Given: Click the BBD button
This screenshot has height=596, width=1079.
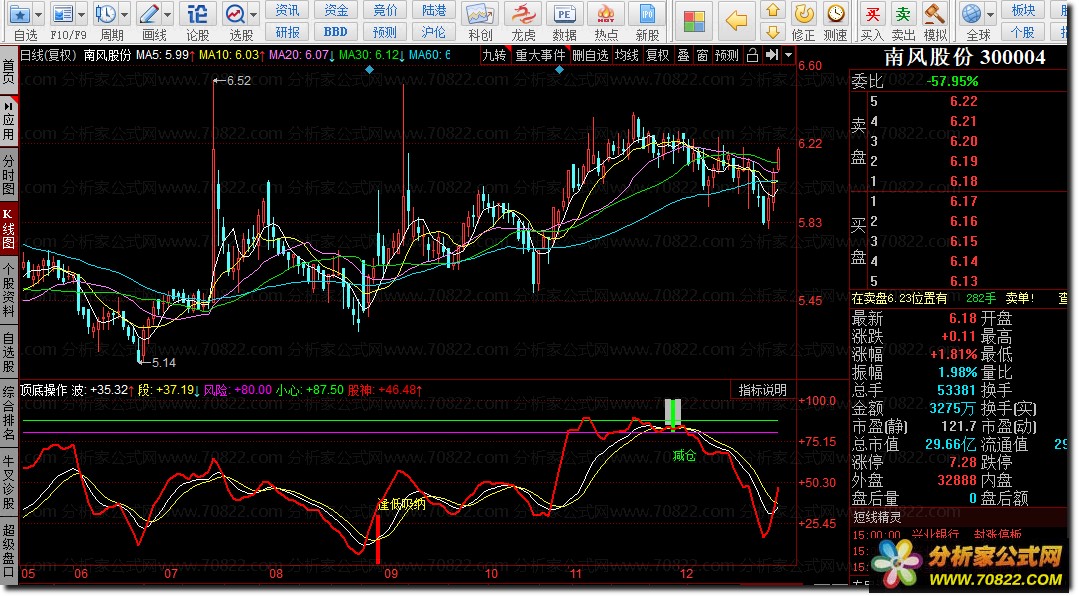Looking at the screenshot, I should [336, 32].
